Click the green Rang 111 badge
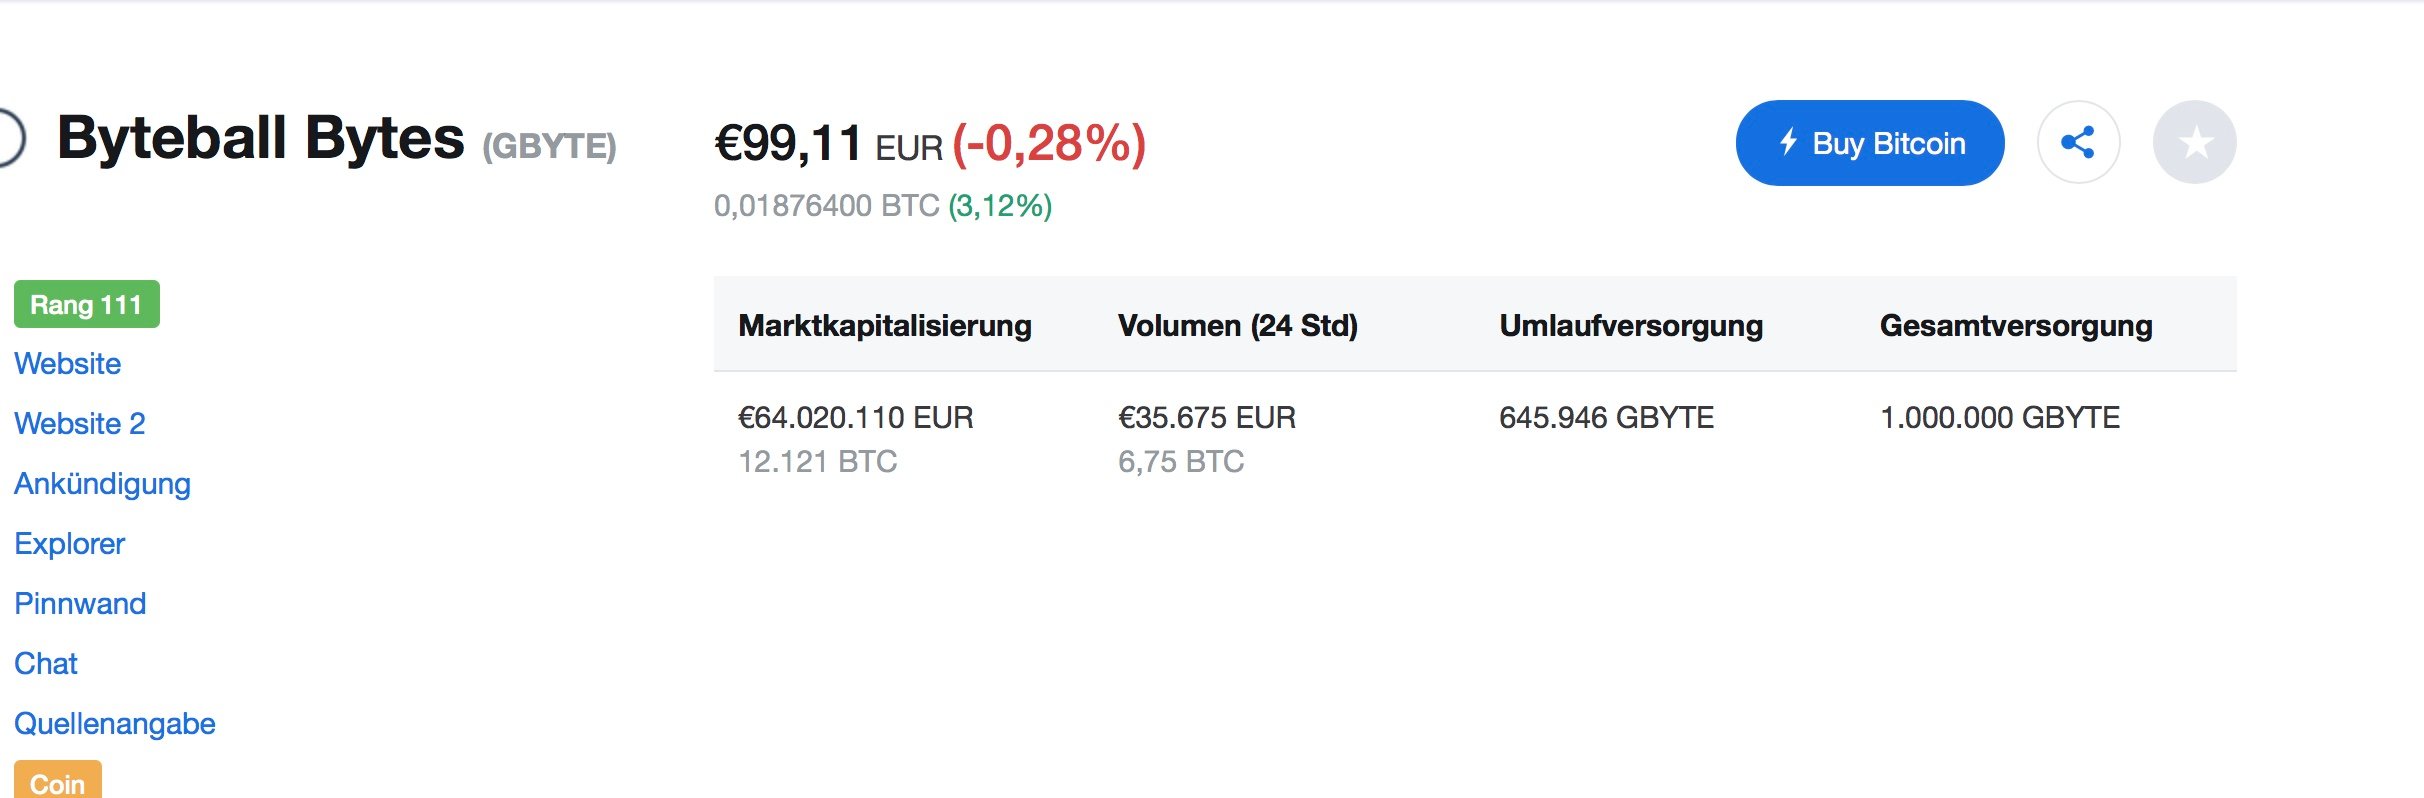The height and width of the screenshot is (798, 2424). coord(86,304)
